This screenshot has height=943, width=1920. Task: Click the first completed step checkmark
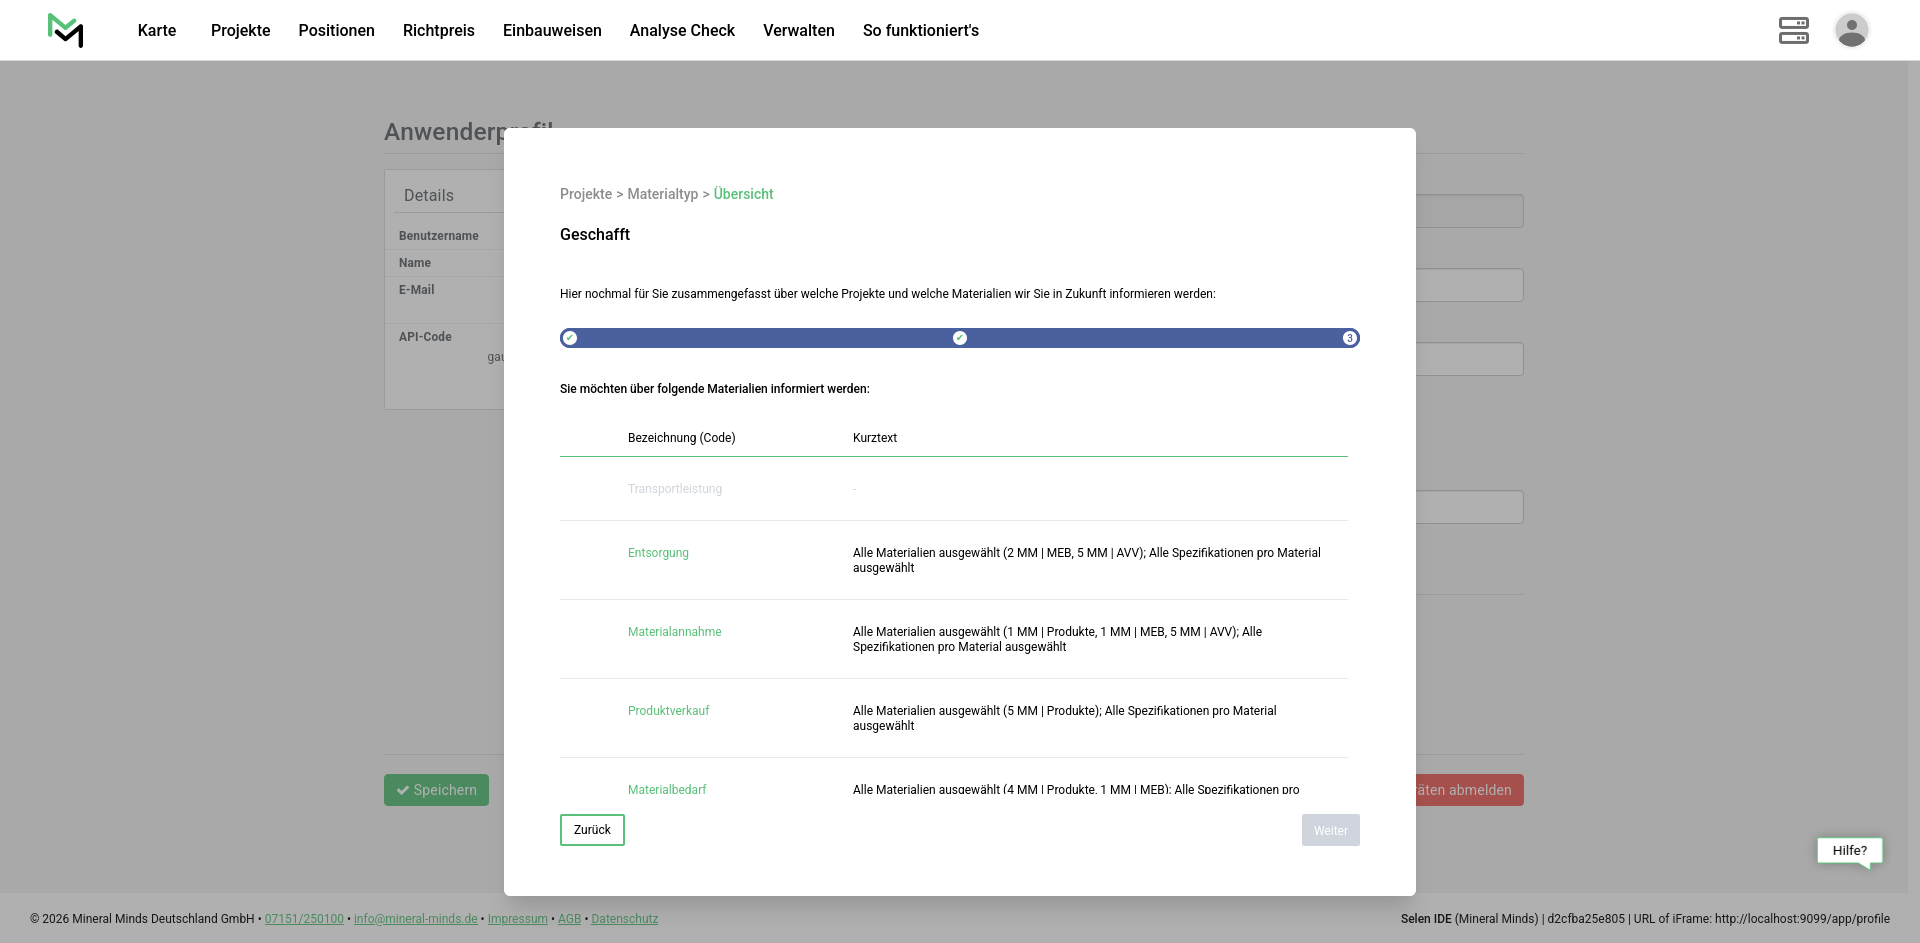click(x=570, y=338)
